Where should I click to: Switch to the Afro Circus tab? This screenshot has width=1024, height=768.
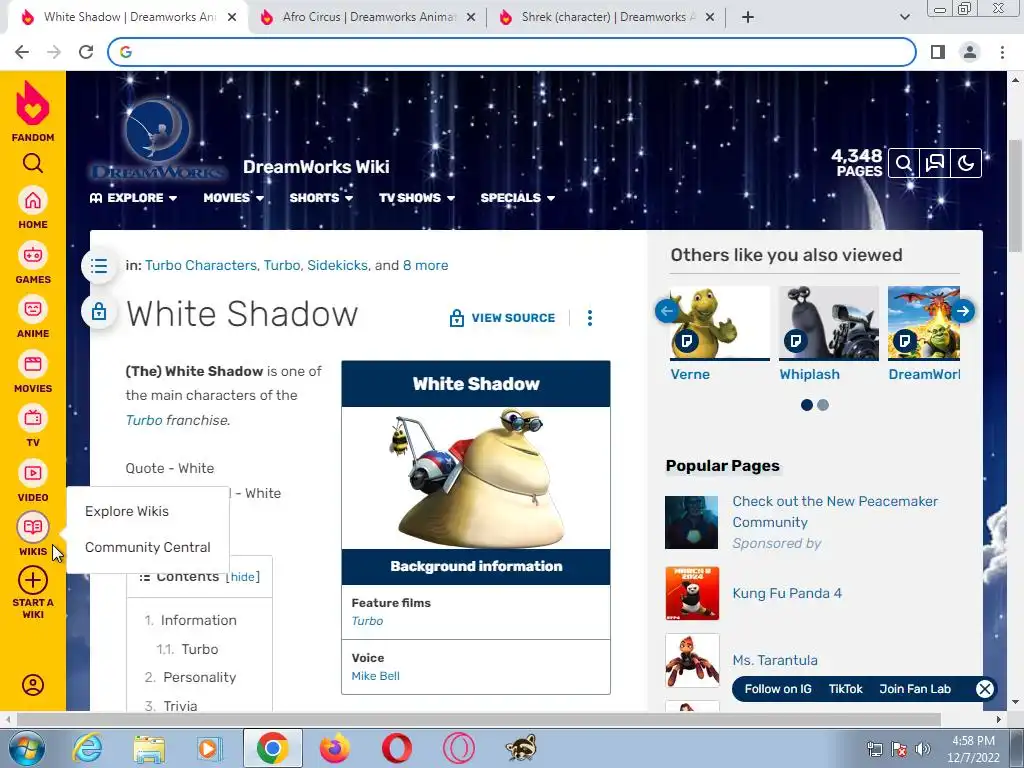[x=369, y=17]
